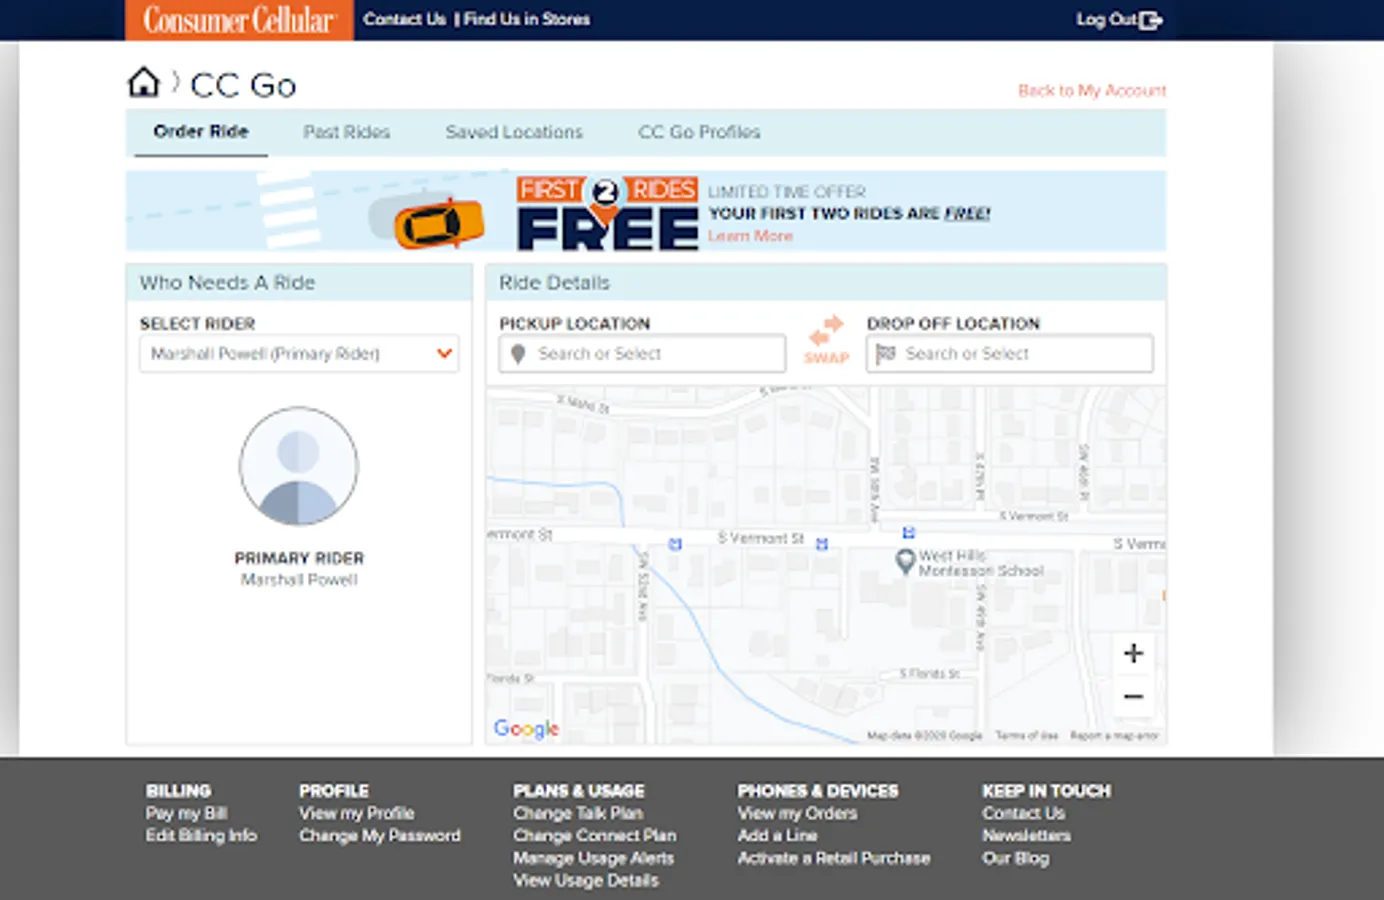Click footer Contact Us under Keep In Touch
Image resolution: width=1384 pixels, height=900 pixels.
pyautogui.click(x=1023, y=813)
